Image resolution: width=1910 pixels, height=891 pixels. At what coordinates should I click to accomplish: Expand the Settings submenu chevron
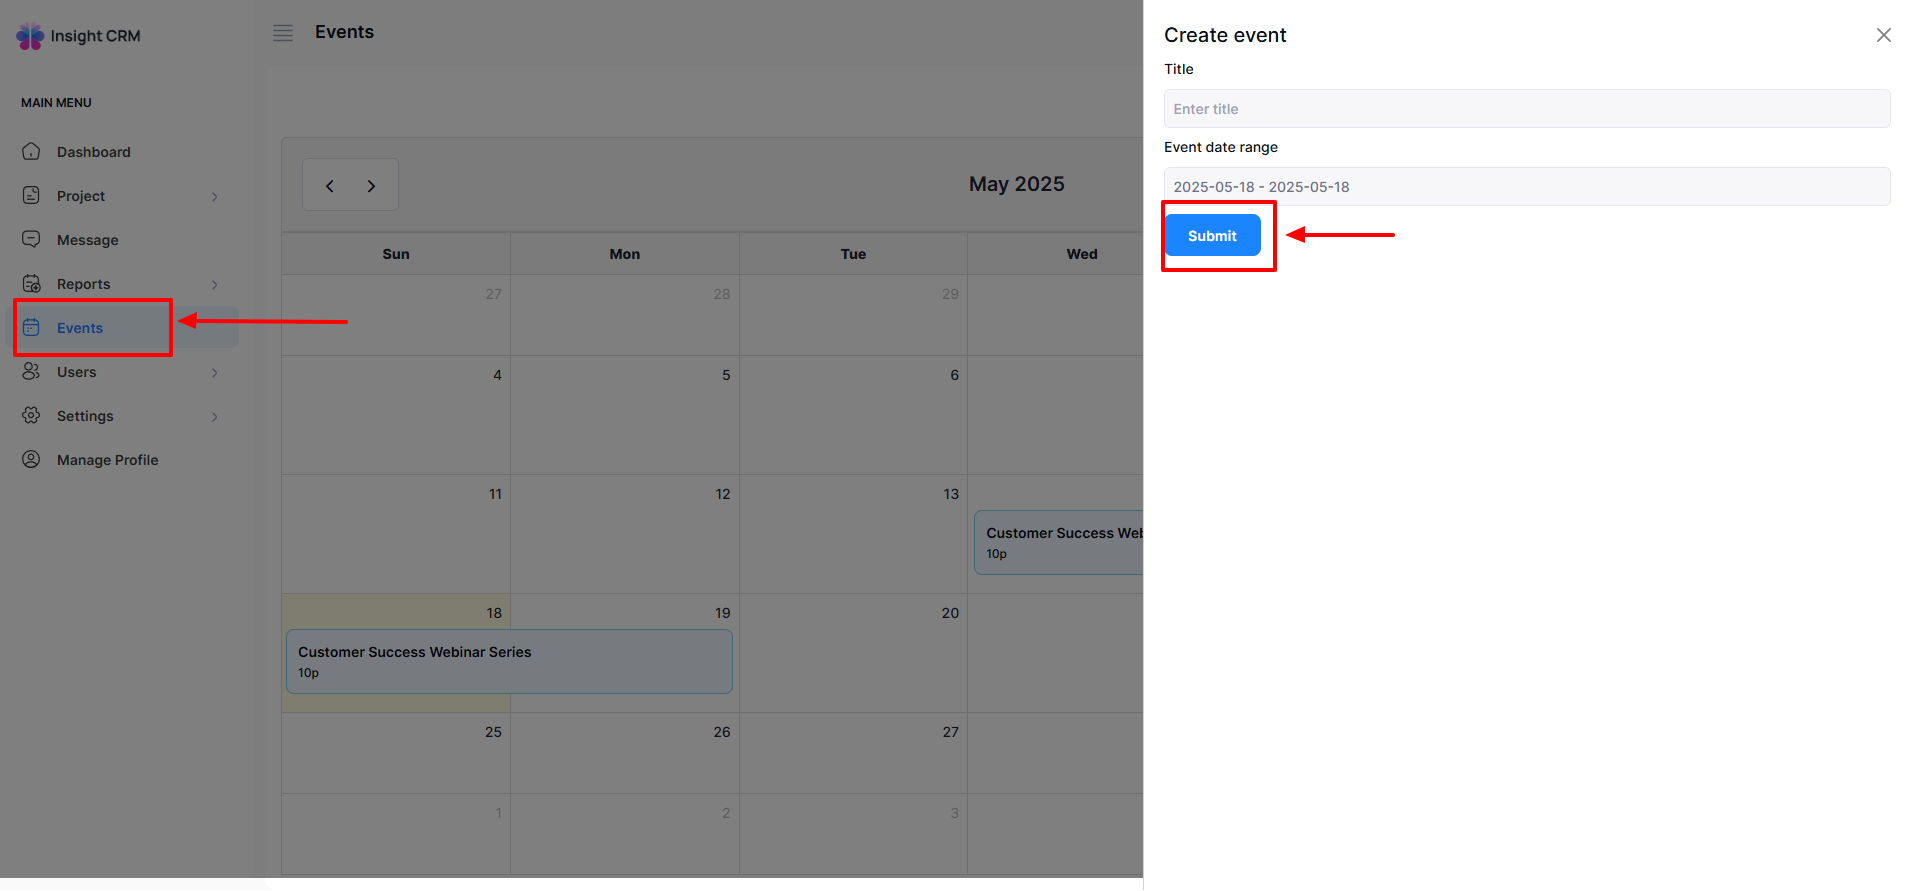[x=215, y=417]
